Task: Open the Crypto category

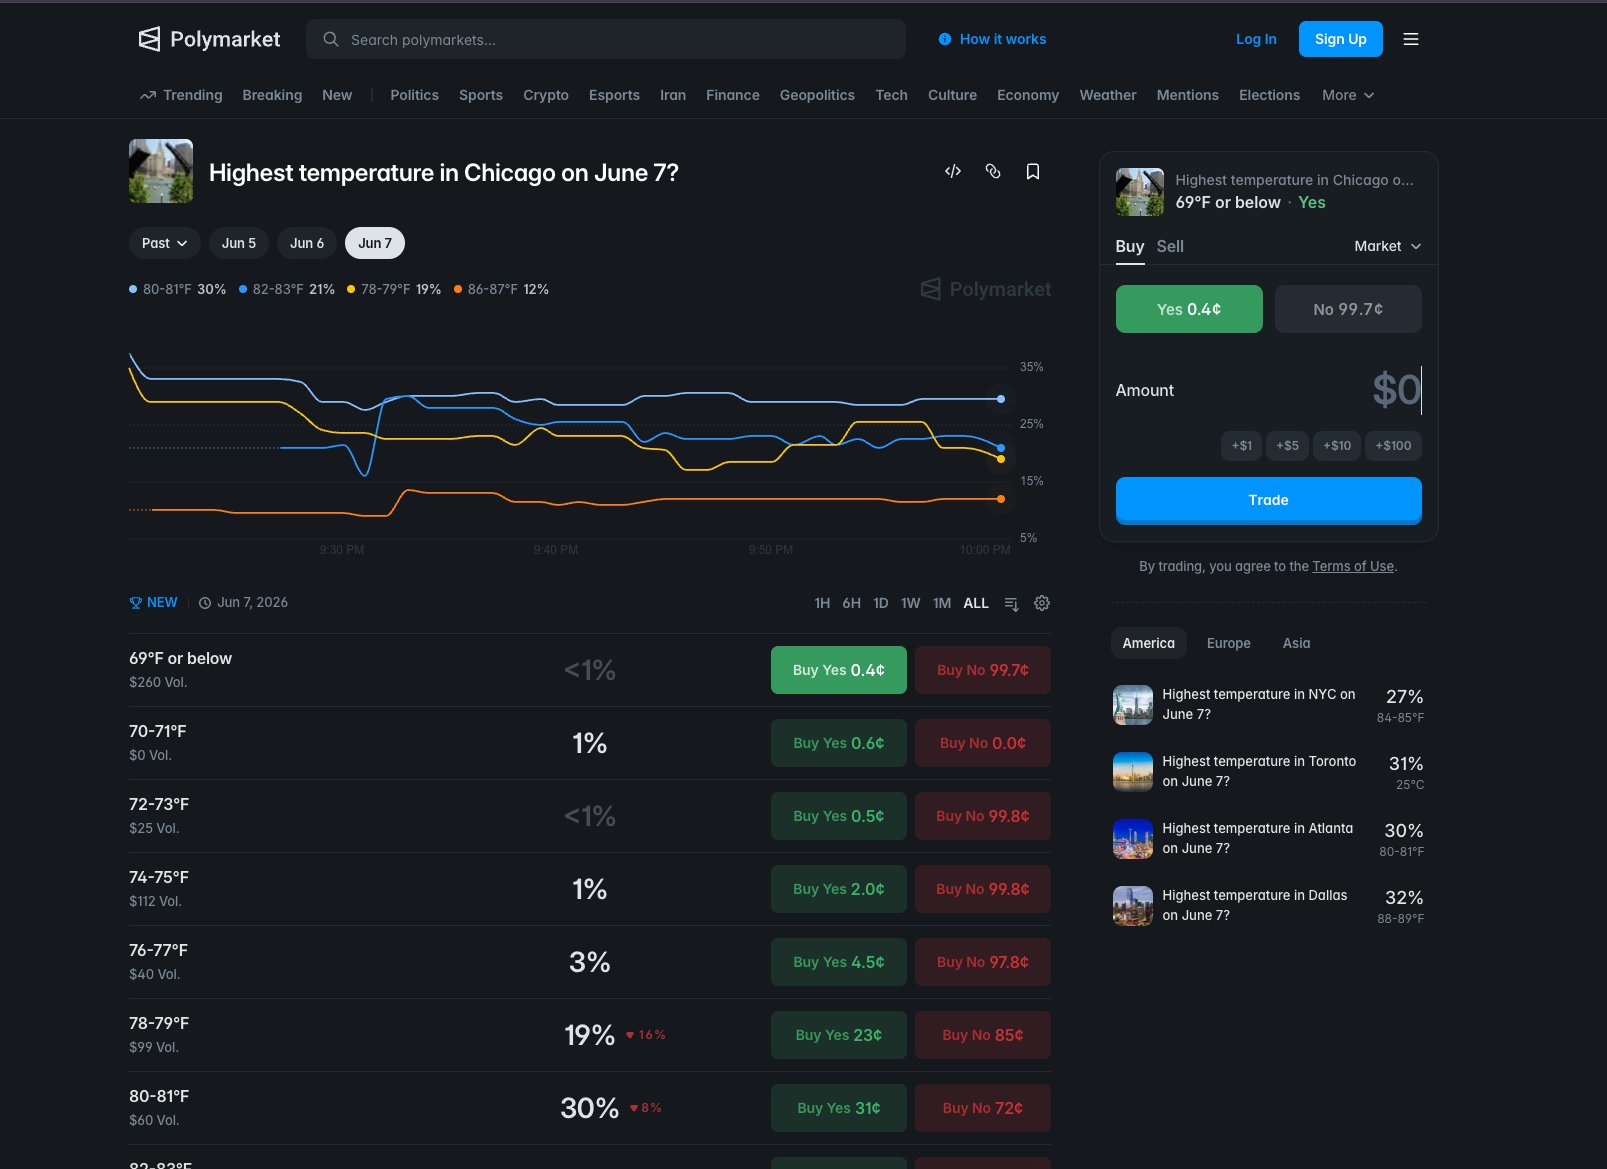Action: pos(546,95)
